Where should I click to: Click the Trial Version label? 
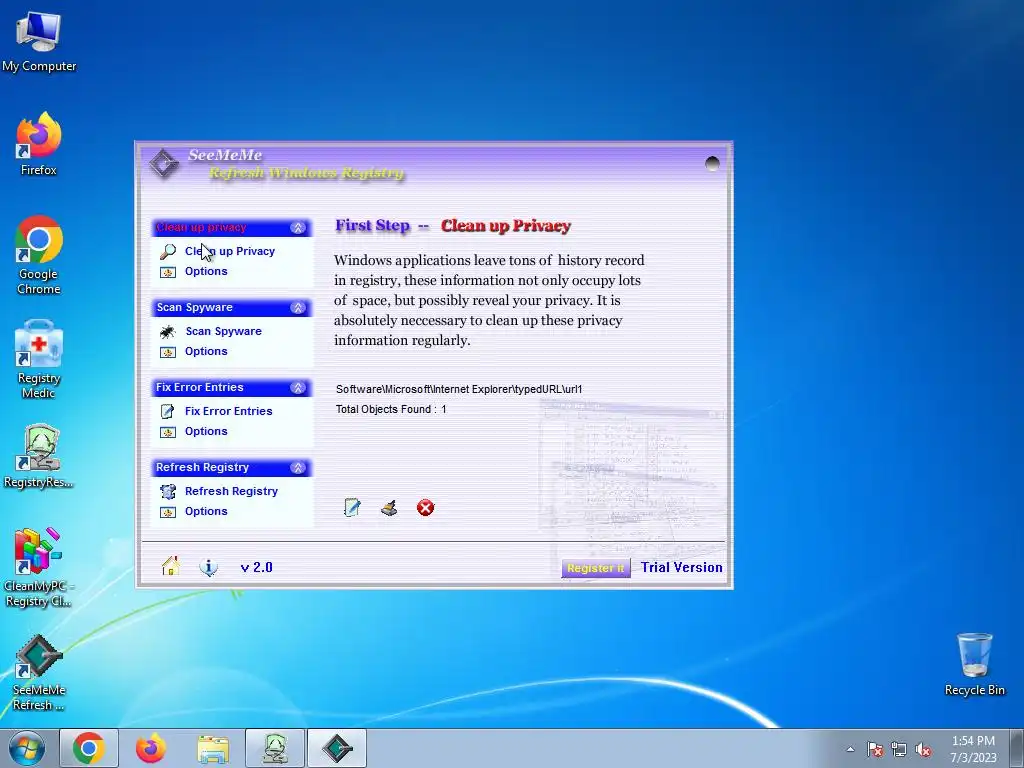681,568
